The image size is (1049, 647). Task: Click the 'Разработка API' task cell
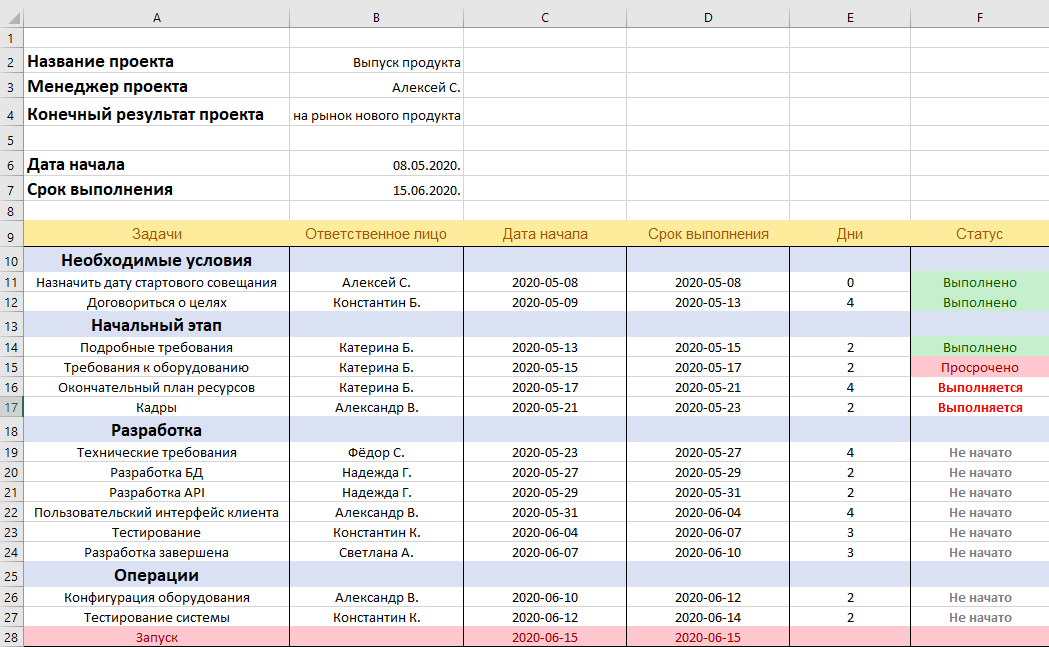point(157,492)
